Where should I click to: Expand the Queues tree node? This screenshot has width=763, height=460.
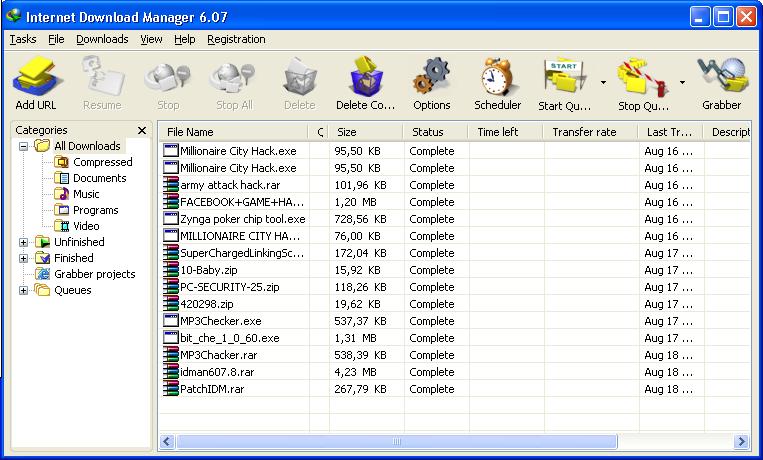pos(23,290)
